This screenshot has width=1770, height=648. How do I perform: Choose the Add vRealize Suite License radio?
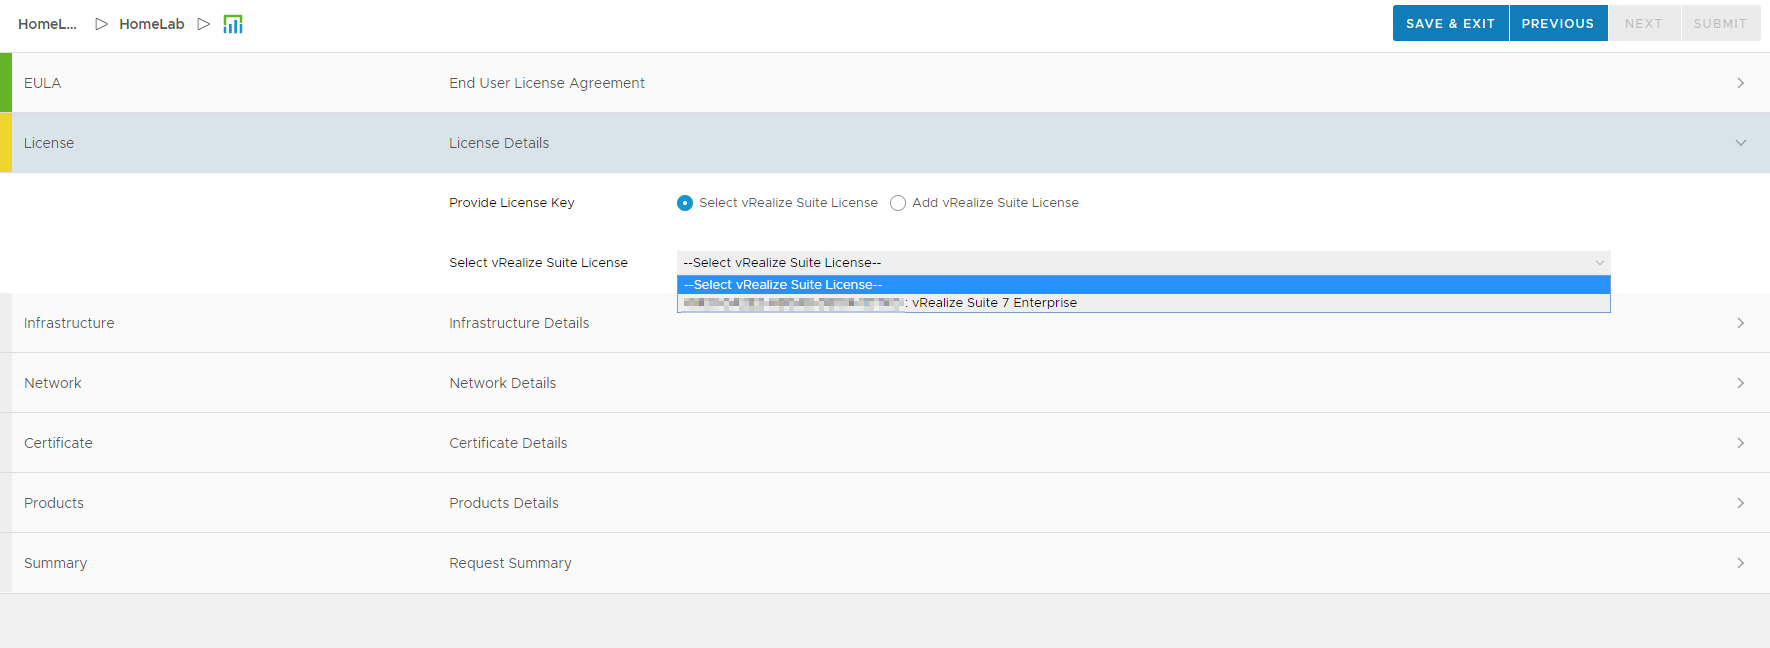point(898,203)
